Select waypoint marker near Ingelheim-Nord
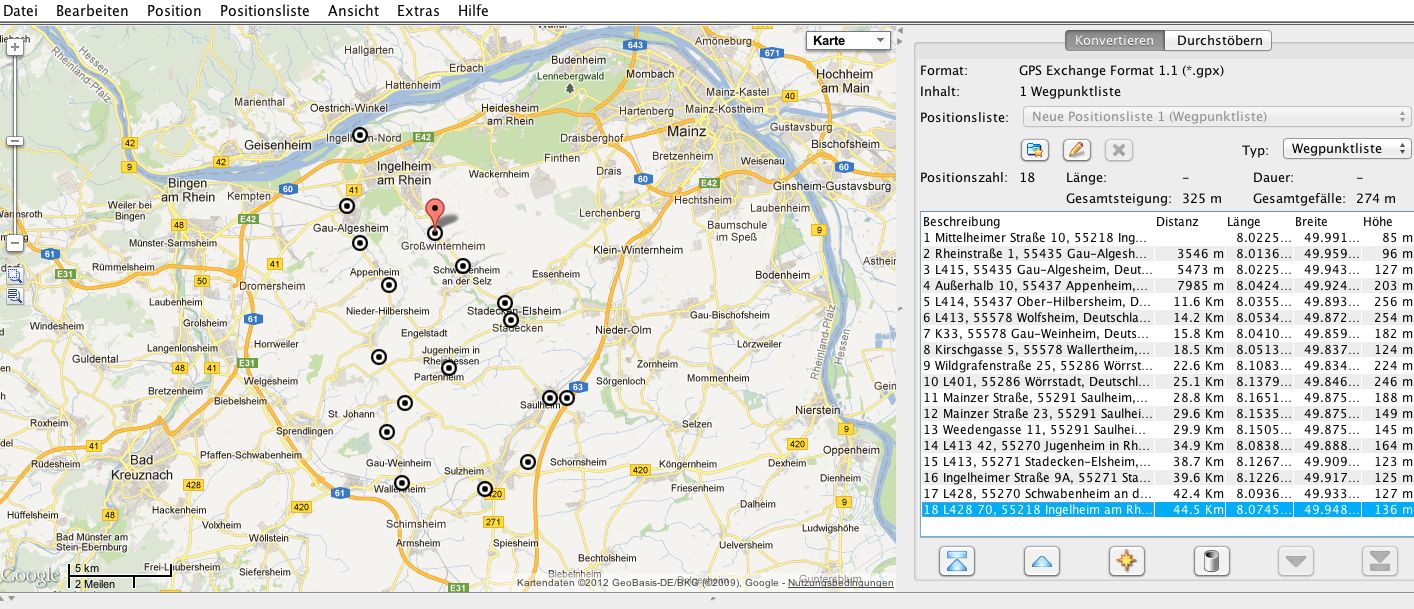 pyautogui.click(x=360, y=135)
